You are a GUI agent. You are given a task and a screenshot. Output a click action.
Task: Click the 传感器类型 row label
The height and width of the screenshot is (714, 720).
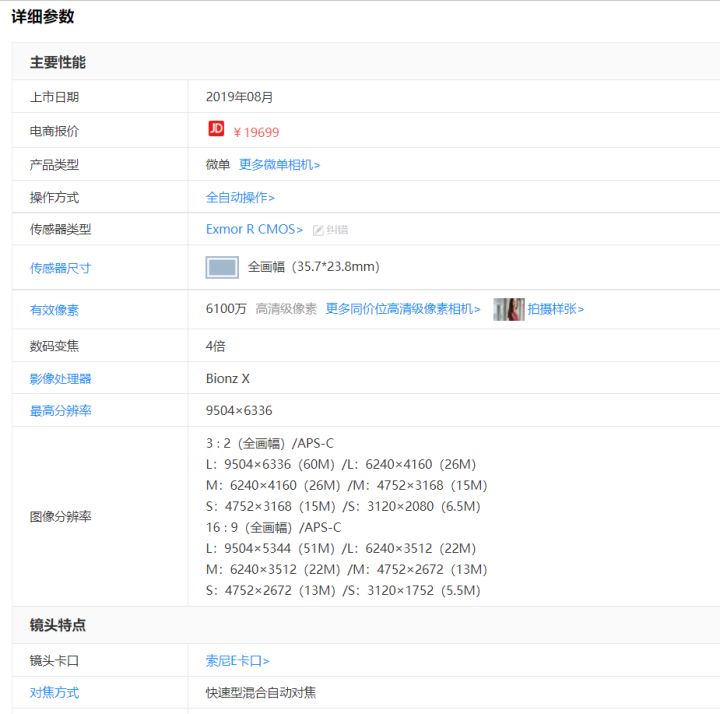coord(60,229)
